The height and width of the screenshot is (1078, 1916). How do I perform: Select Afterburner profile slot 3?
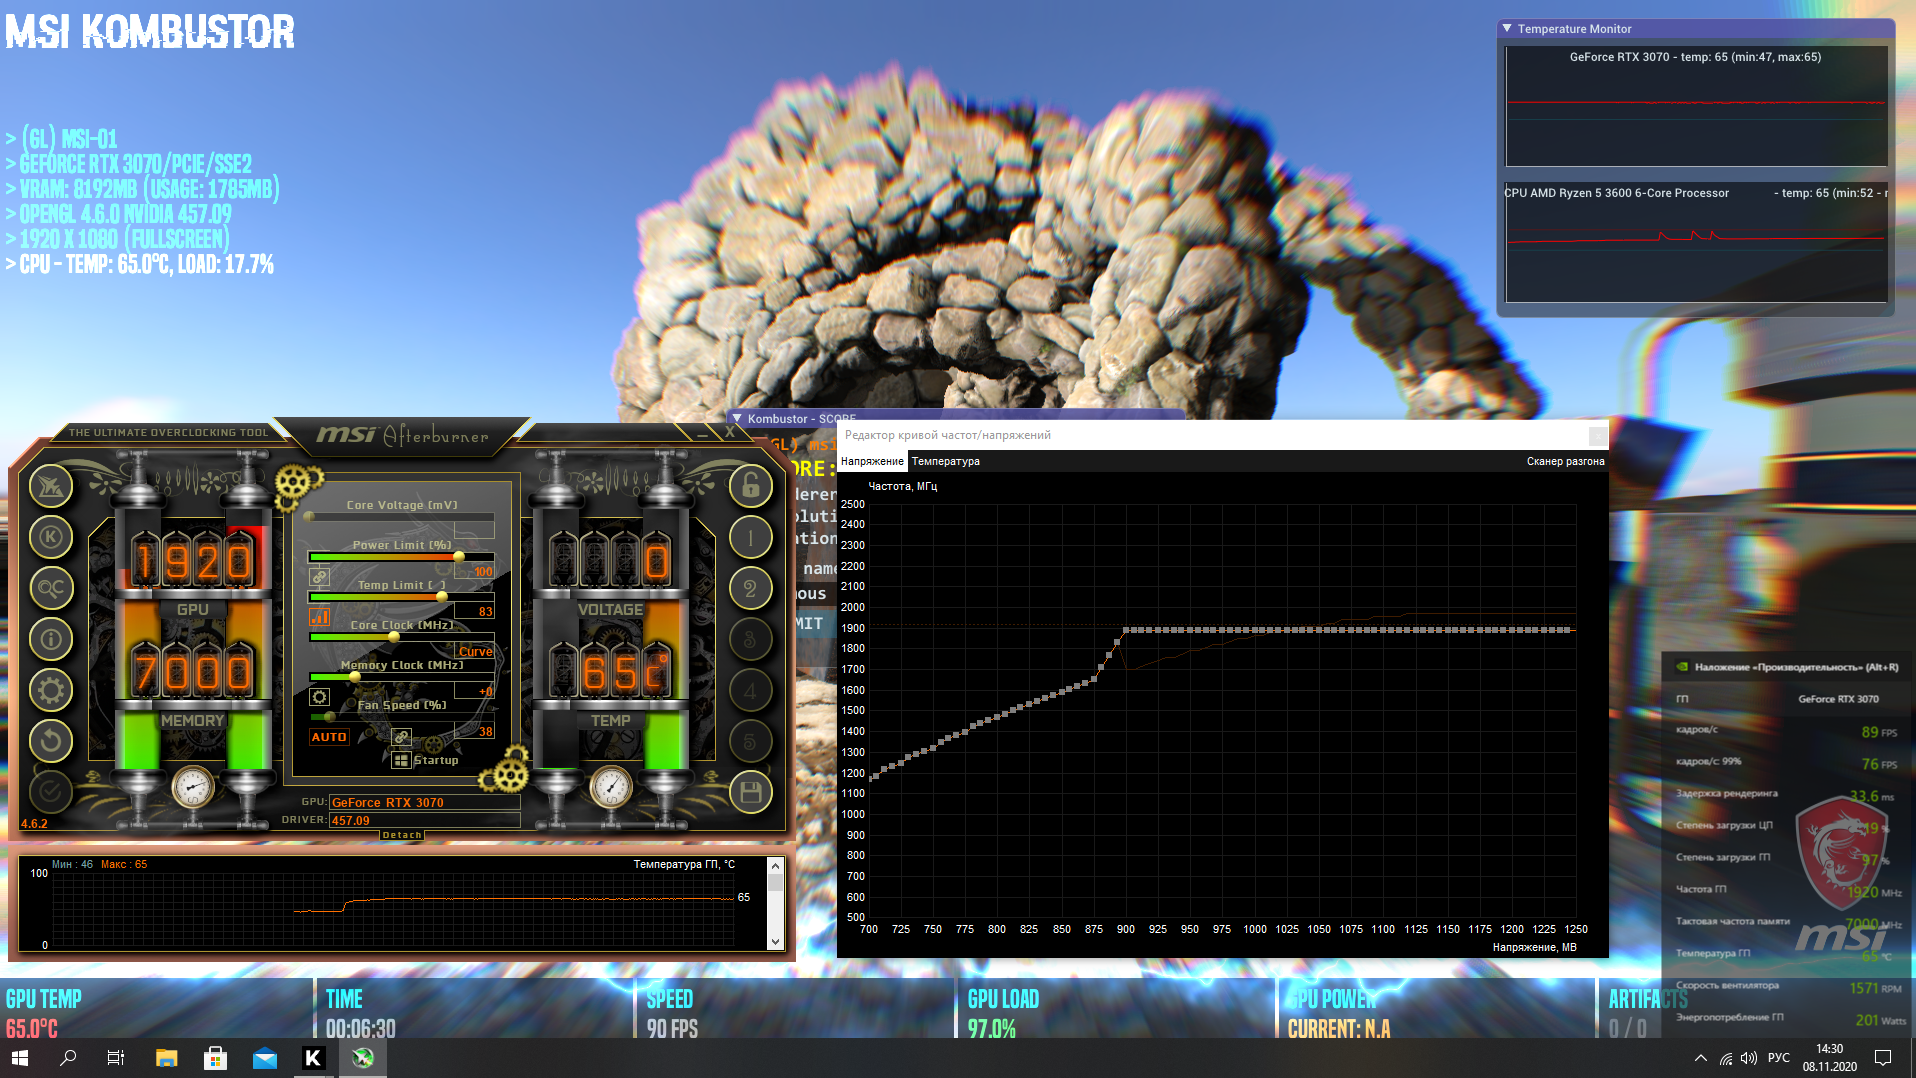pyautogui.click(x=751, y=639)
